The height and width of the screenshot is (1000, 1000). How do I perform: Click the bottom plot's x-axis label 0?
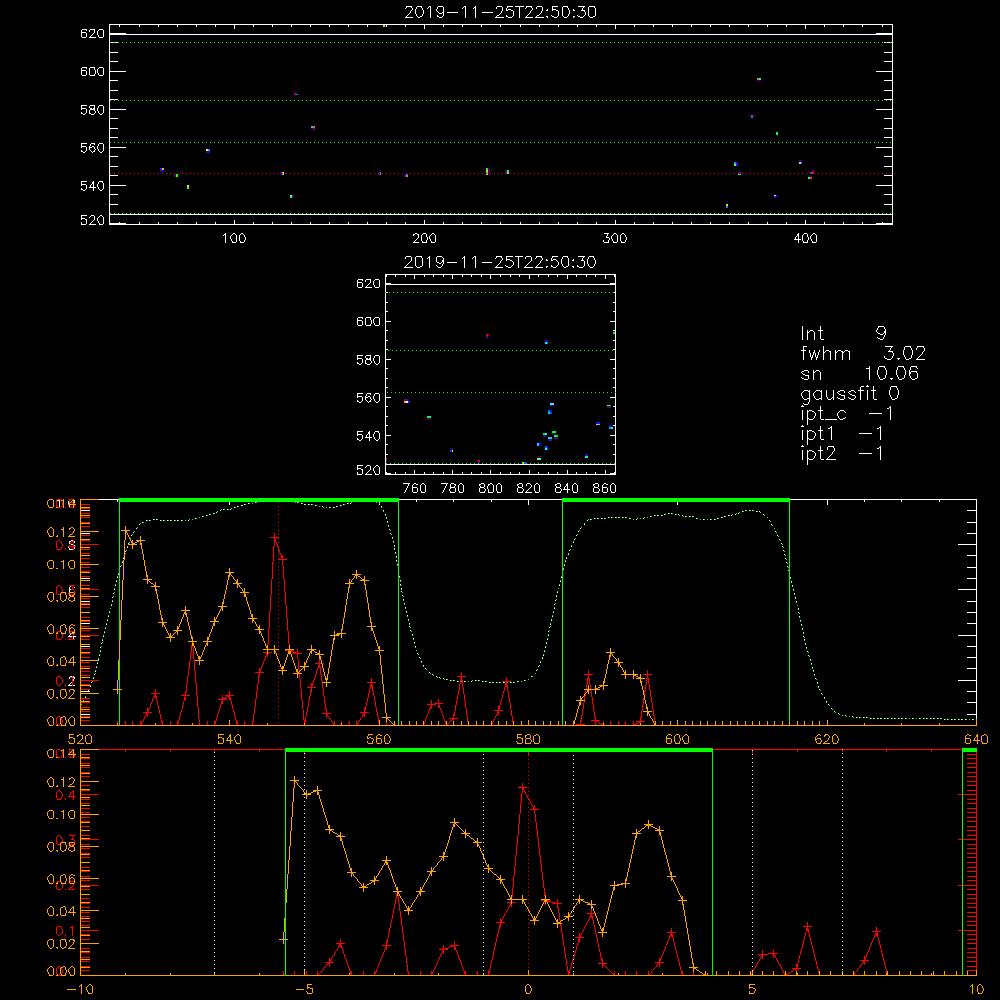pos(528,989)
